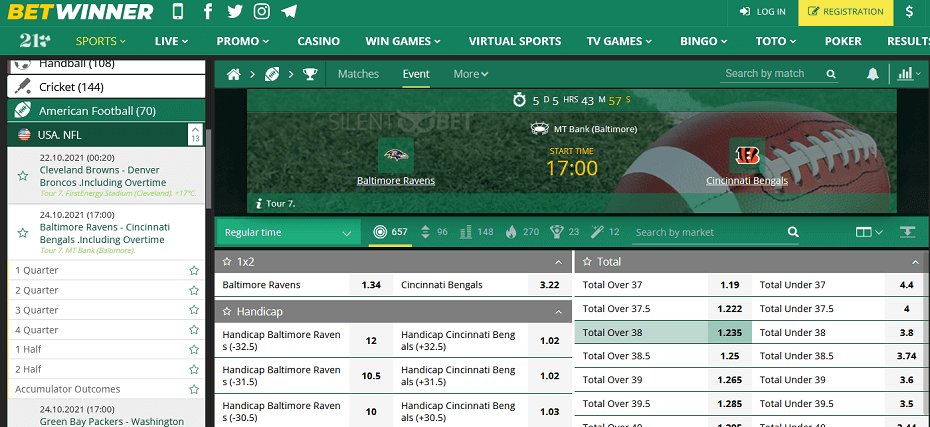Collapse the Handicap market section
The width and height of the screenshot is (930, 427).
coord(558,311)
